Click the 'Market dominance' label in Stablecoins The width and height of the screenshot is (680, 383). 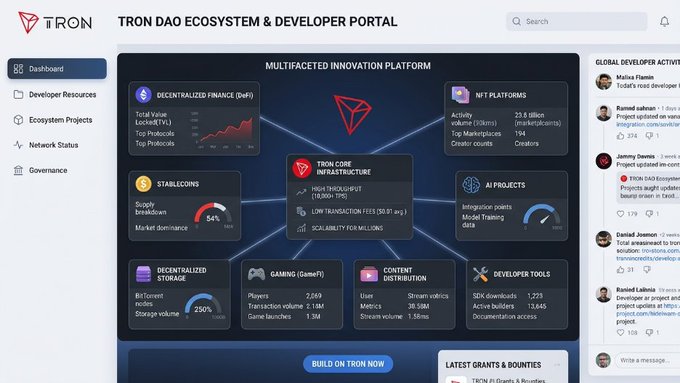pos(161,228)
